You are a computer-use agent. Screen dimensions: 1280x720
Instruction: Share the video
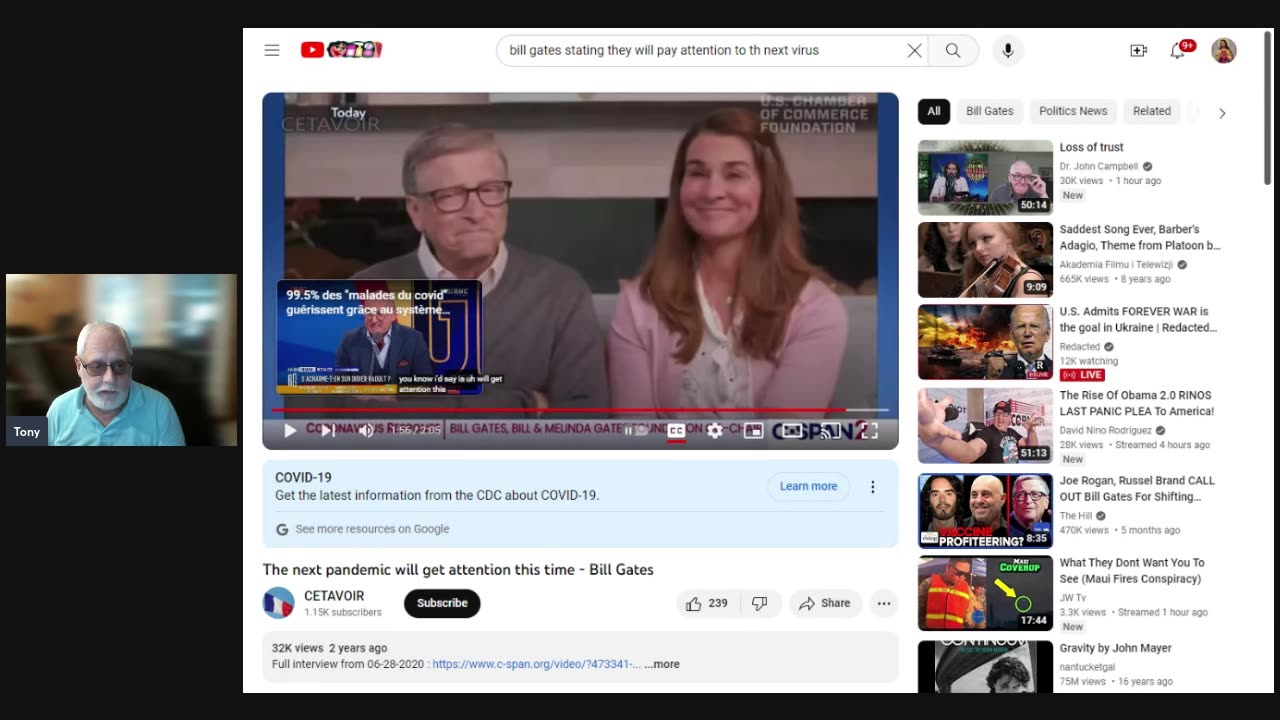click(825, 603)
